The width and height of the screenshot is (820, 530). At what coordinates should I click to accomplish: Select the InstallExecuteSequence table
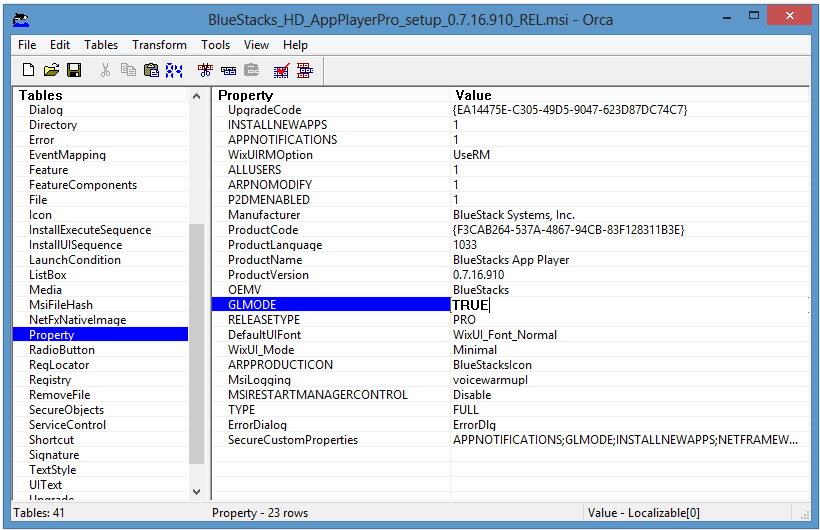point(90,230)
